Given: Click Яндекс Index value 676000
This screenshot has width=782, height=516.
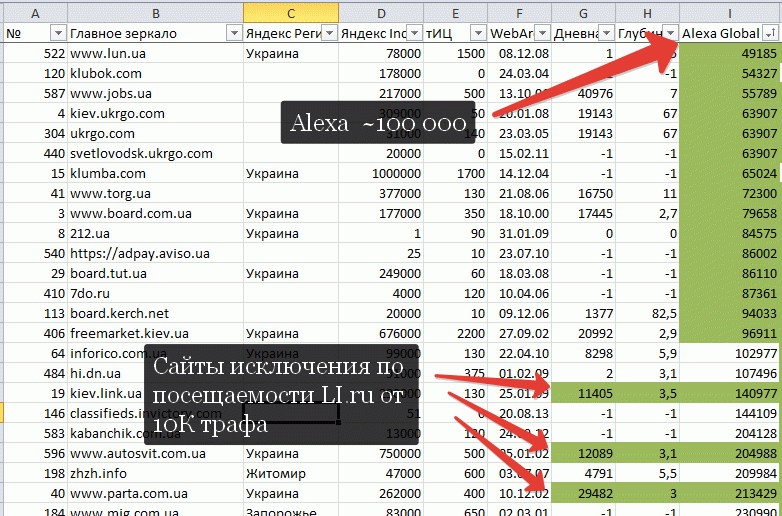Looking at the screenshot, I should 381,333.
